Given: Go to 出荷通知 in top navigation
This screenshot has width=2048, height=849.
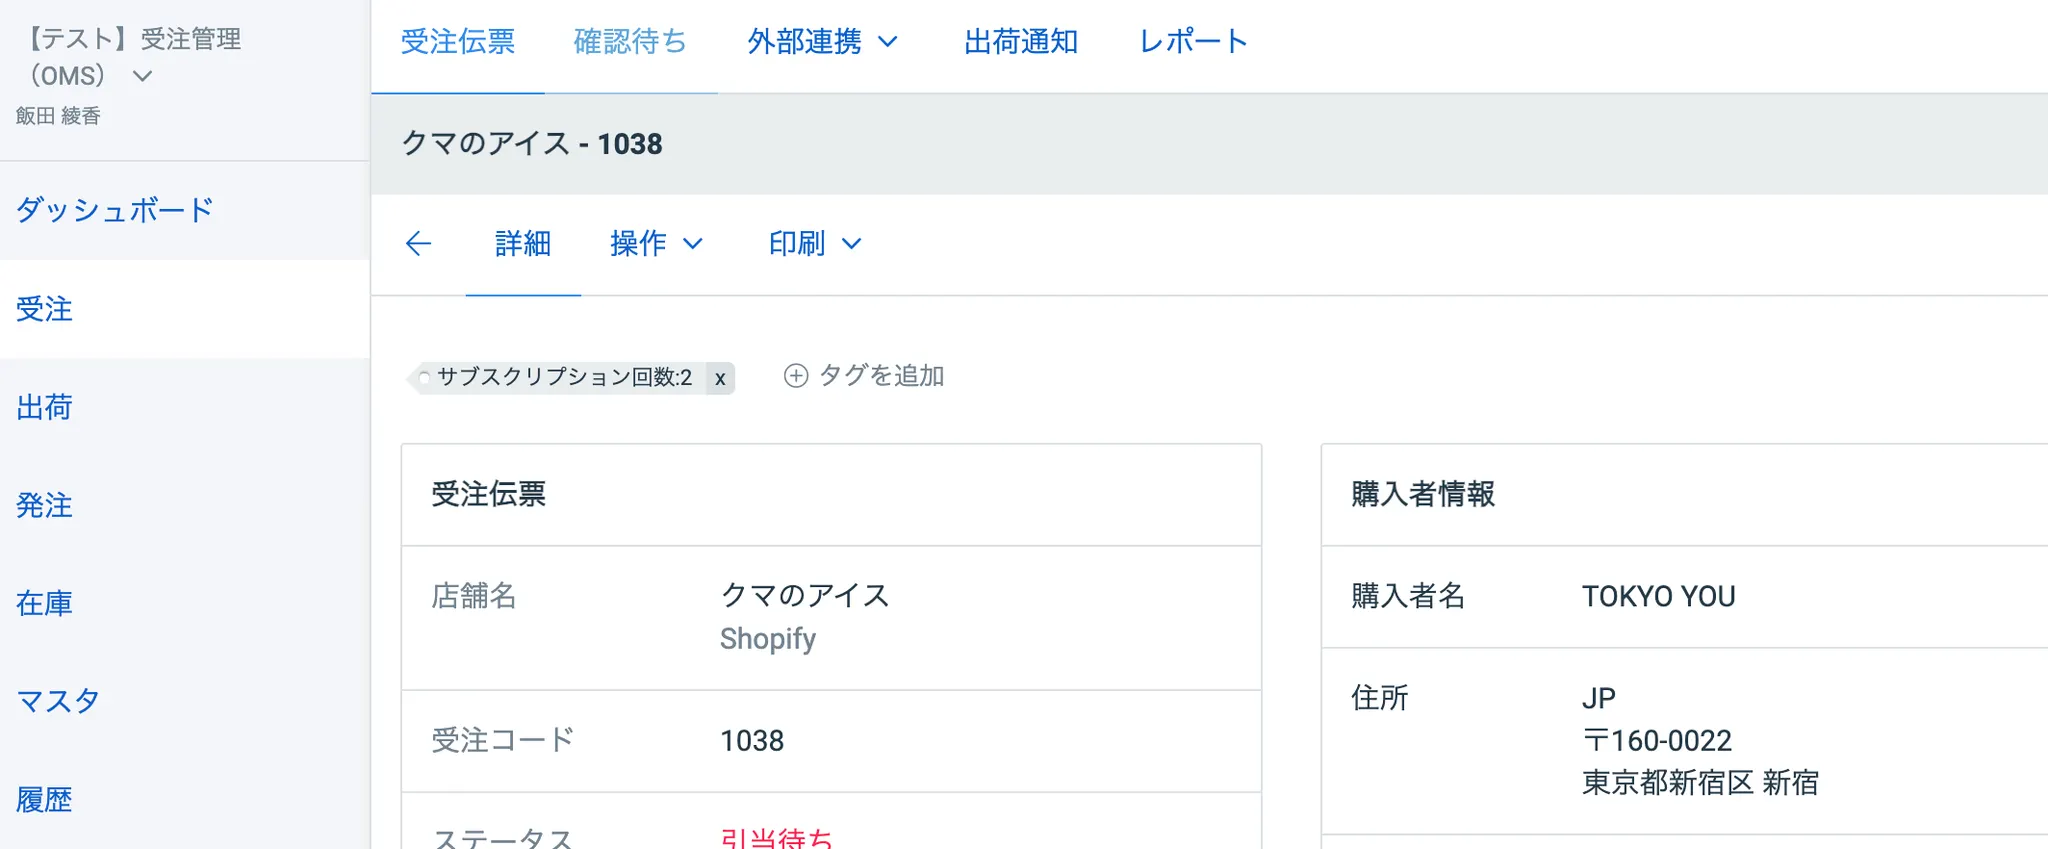Looking at the screenshot, I should 1020,42.
